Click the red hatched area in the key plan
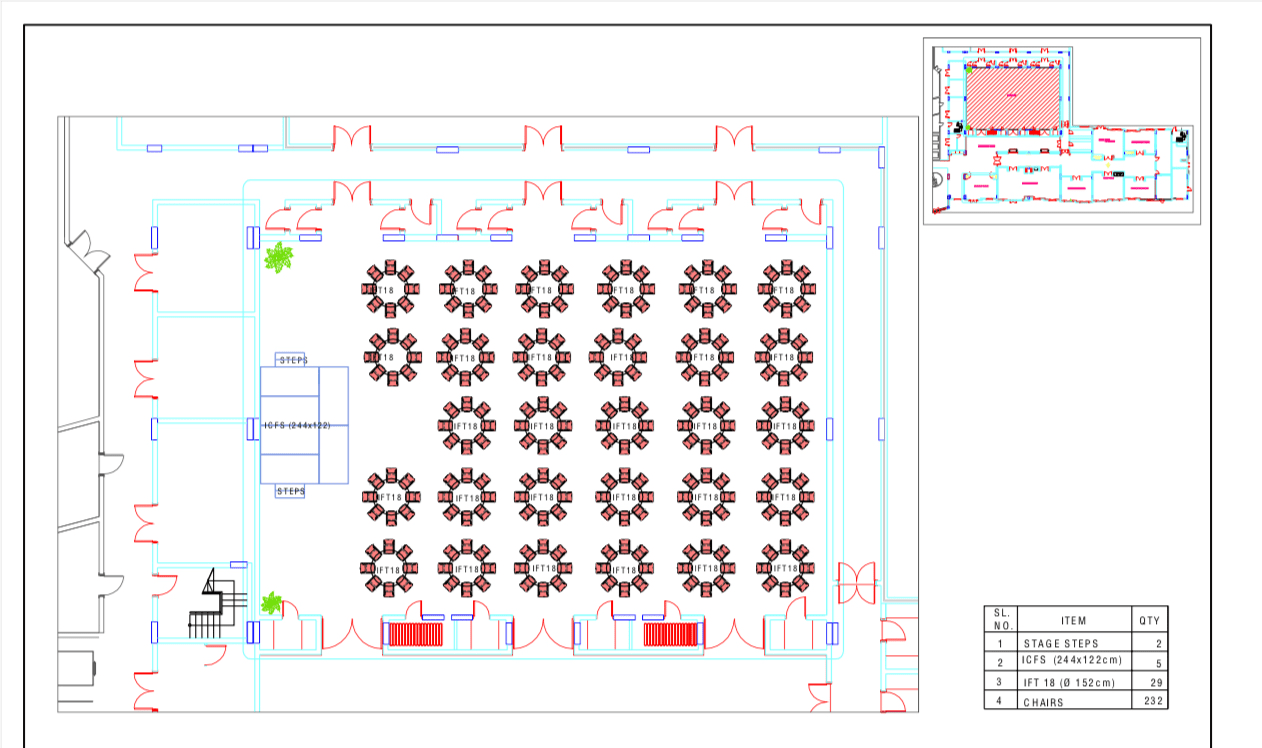Screen dimensions: 1262x748 1011,98
